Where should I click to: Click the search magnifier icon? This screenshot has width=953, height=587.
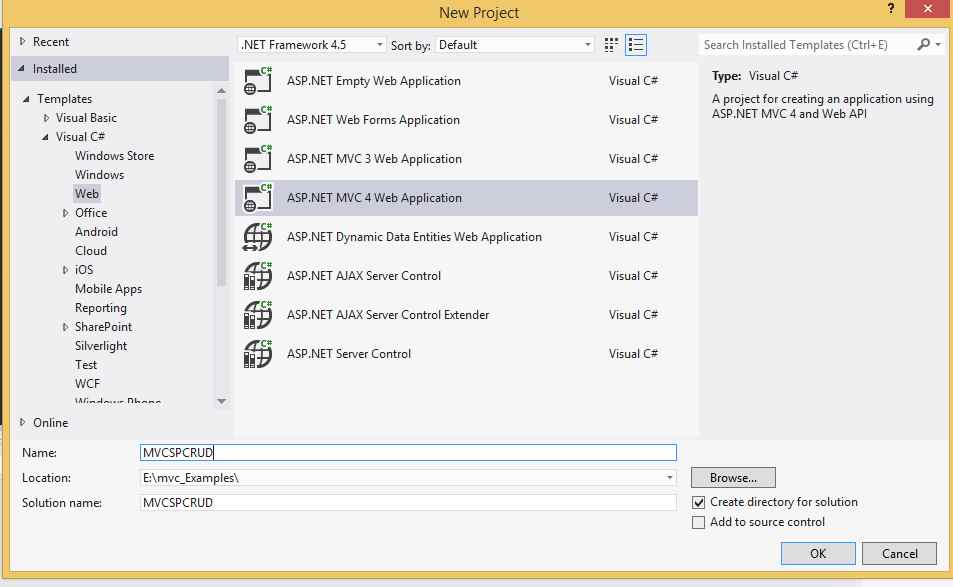(926, 44)
